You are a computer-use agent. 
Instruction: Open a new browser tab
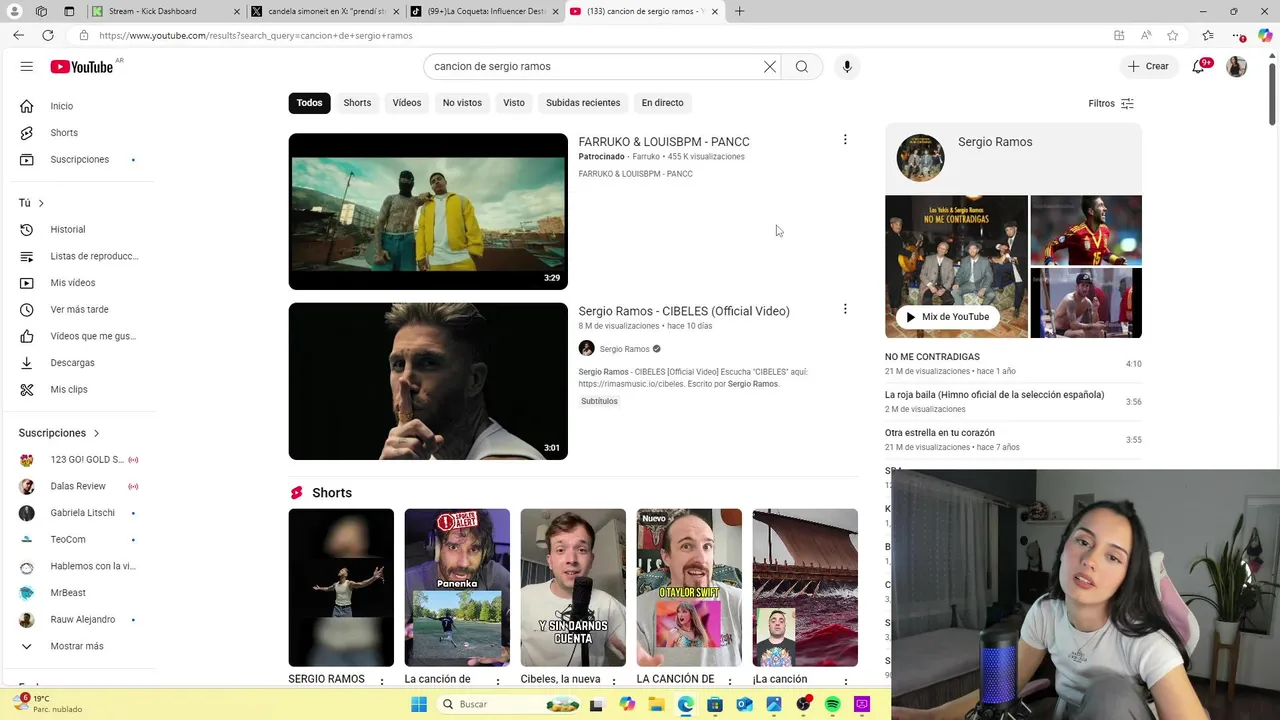pos(739,11)
